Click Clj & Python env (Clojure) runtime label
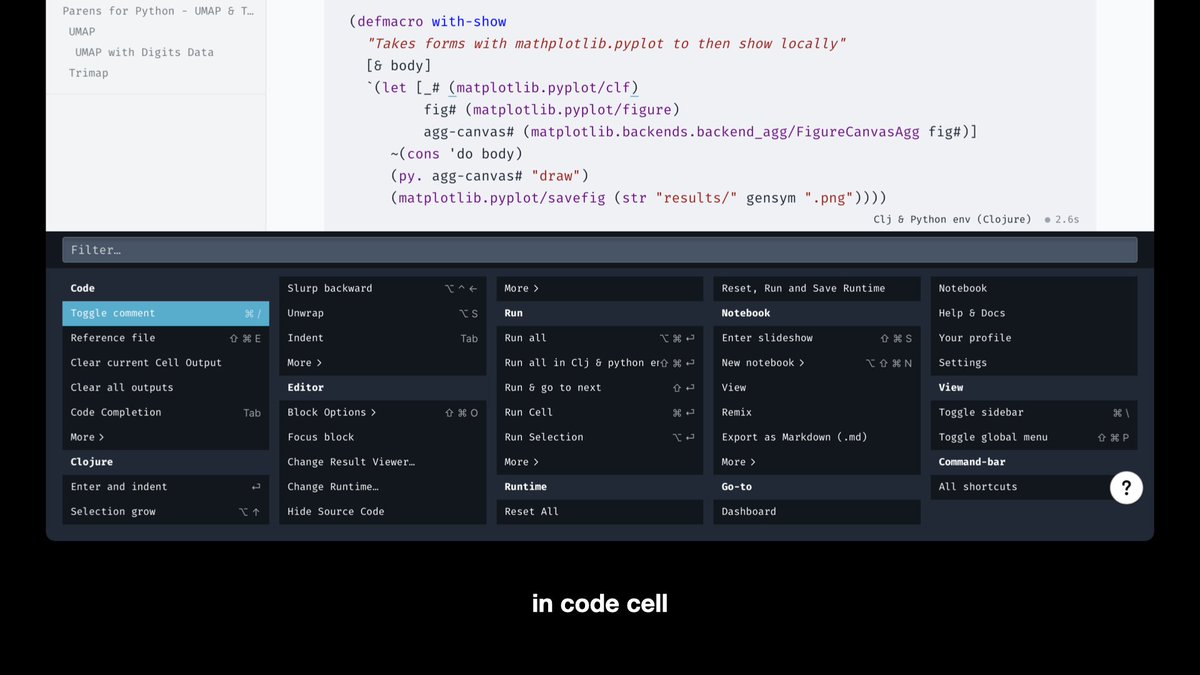1200x675 pixels. point(952,219)
